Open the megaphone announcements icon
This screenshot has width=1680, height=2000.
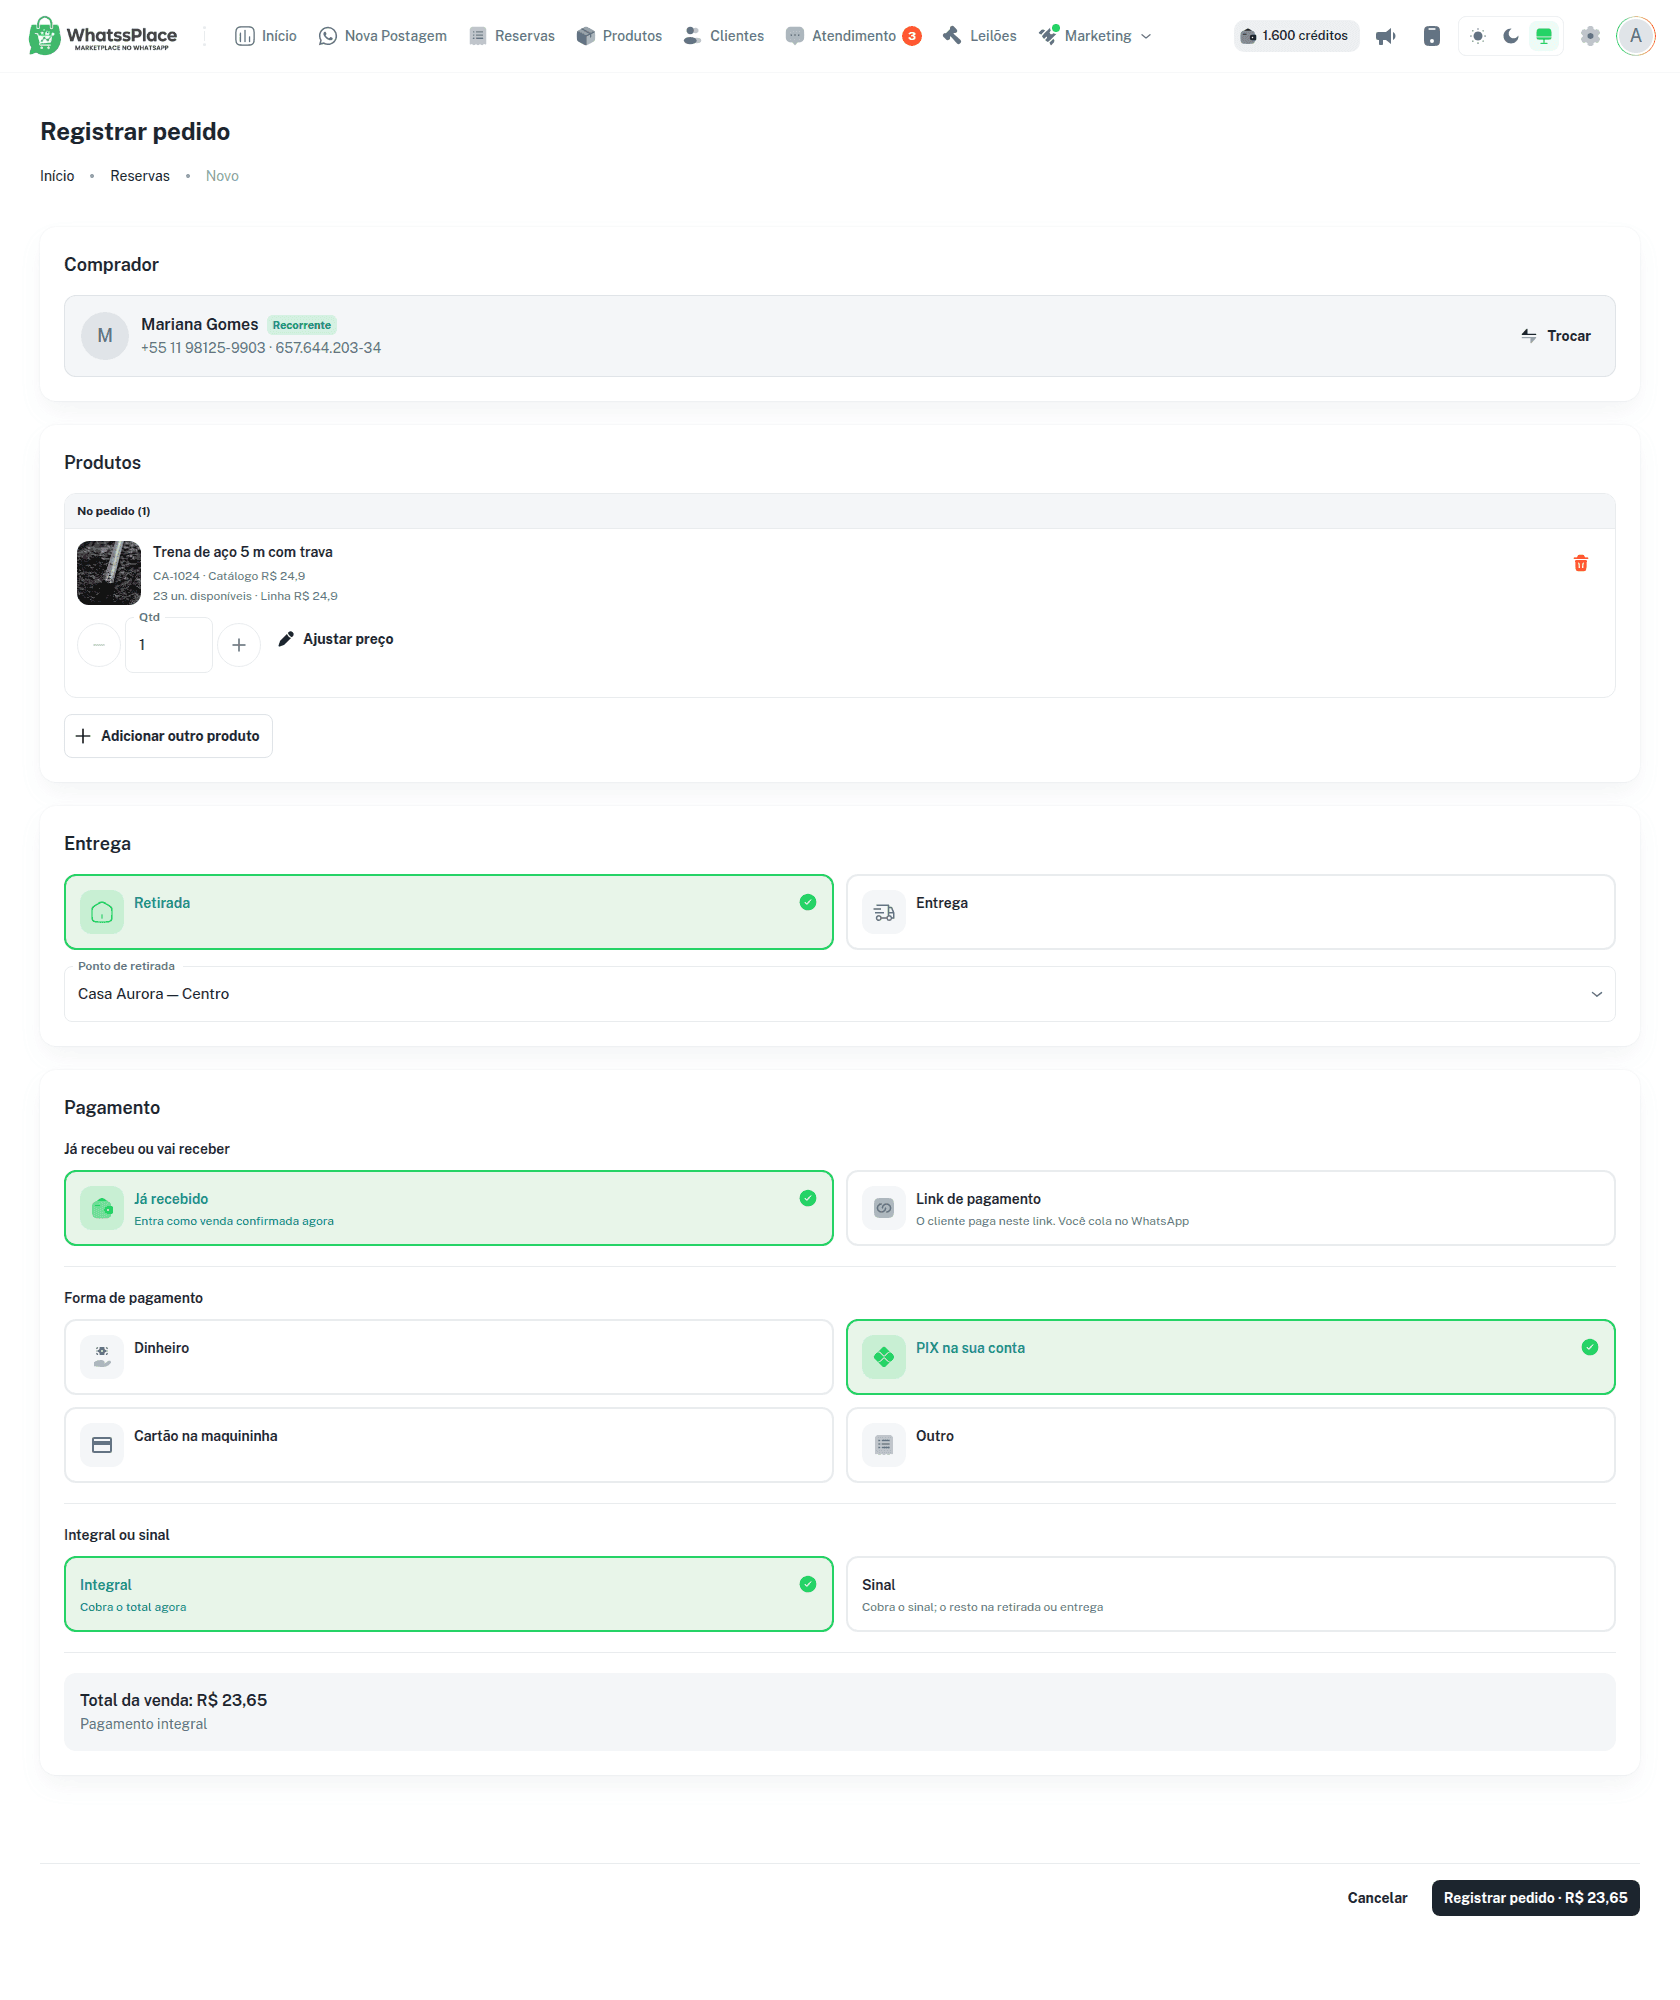(1385, 36)
